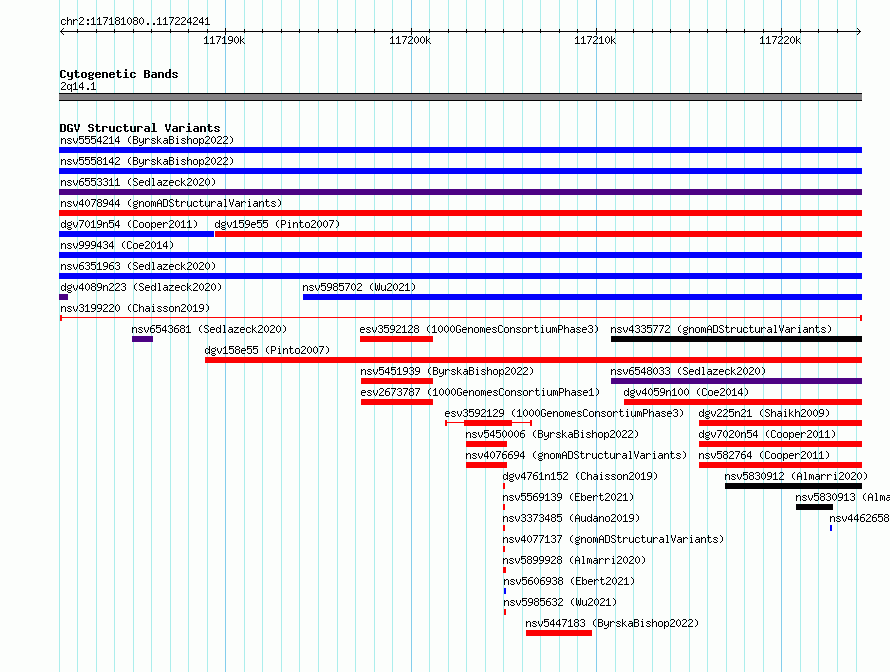This screenshot has height=672, width=890.
Task: Click the 117190k ruler position label
Action: [x=224, y=40]
